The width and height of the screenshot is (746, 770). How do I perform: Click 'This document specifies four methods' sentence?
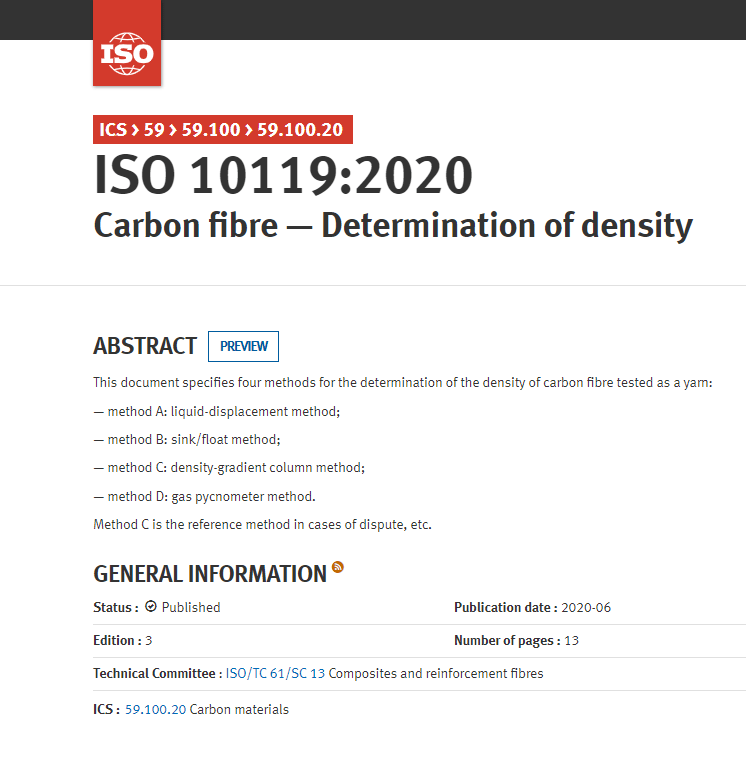click(x=402, y=383)
